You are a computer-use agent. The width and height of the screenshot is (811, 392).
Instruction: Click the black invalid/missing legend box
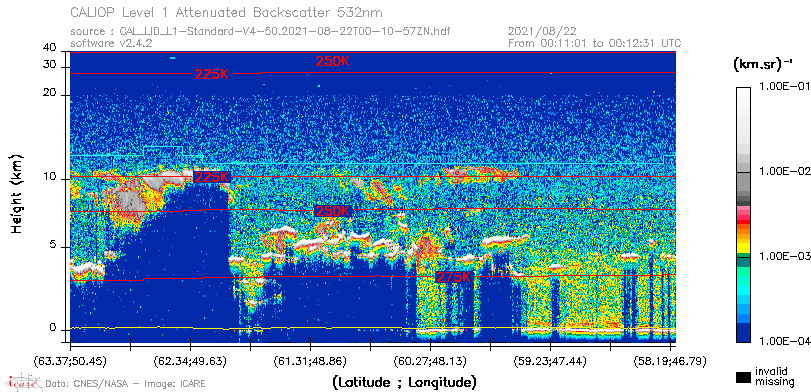(744, 377)
